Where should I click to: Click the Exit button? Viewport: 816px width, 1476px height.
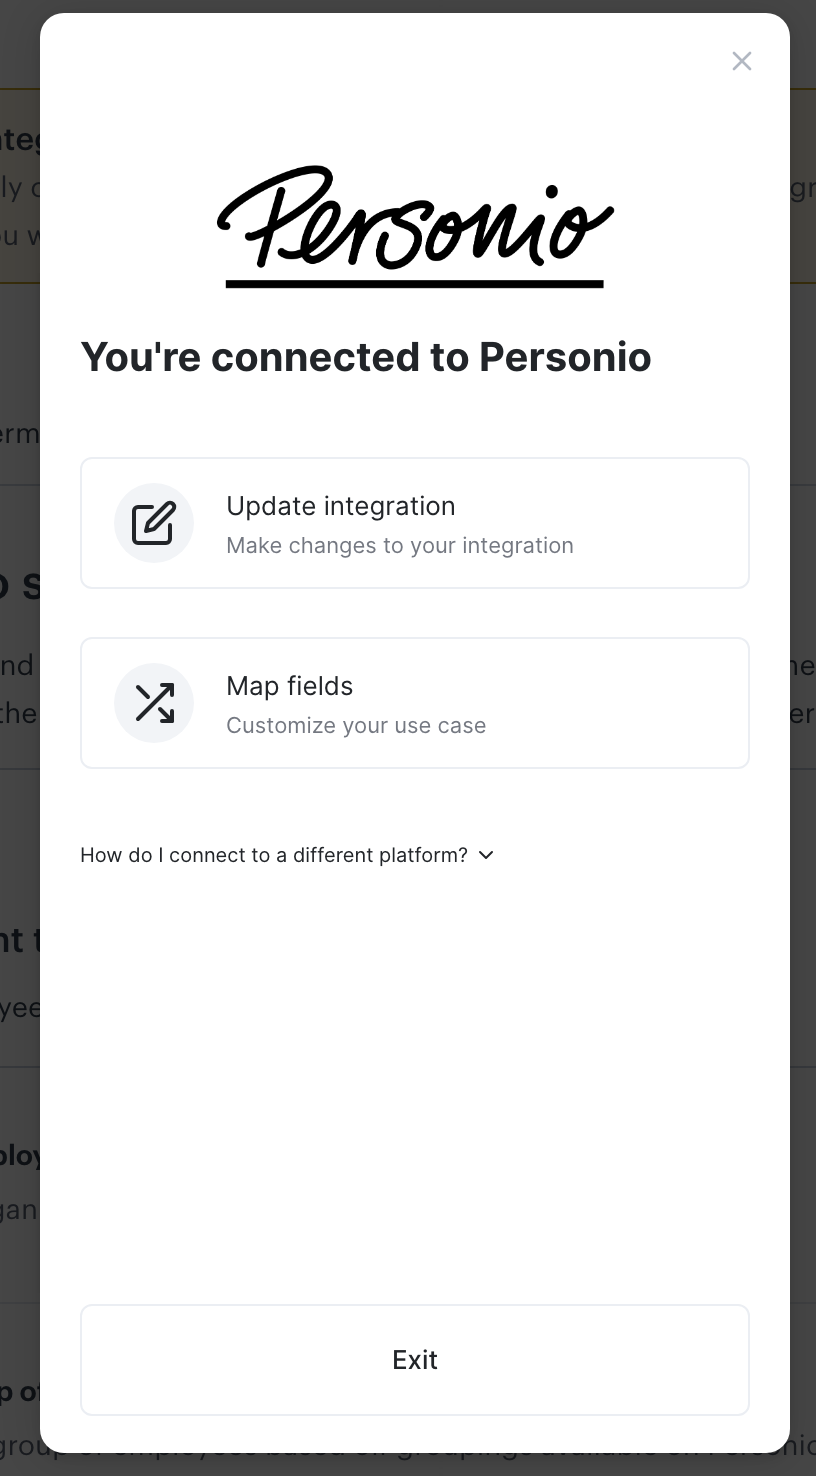pyautogui.click(x=415, y=1360)
